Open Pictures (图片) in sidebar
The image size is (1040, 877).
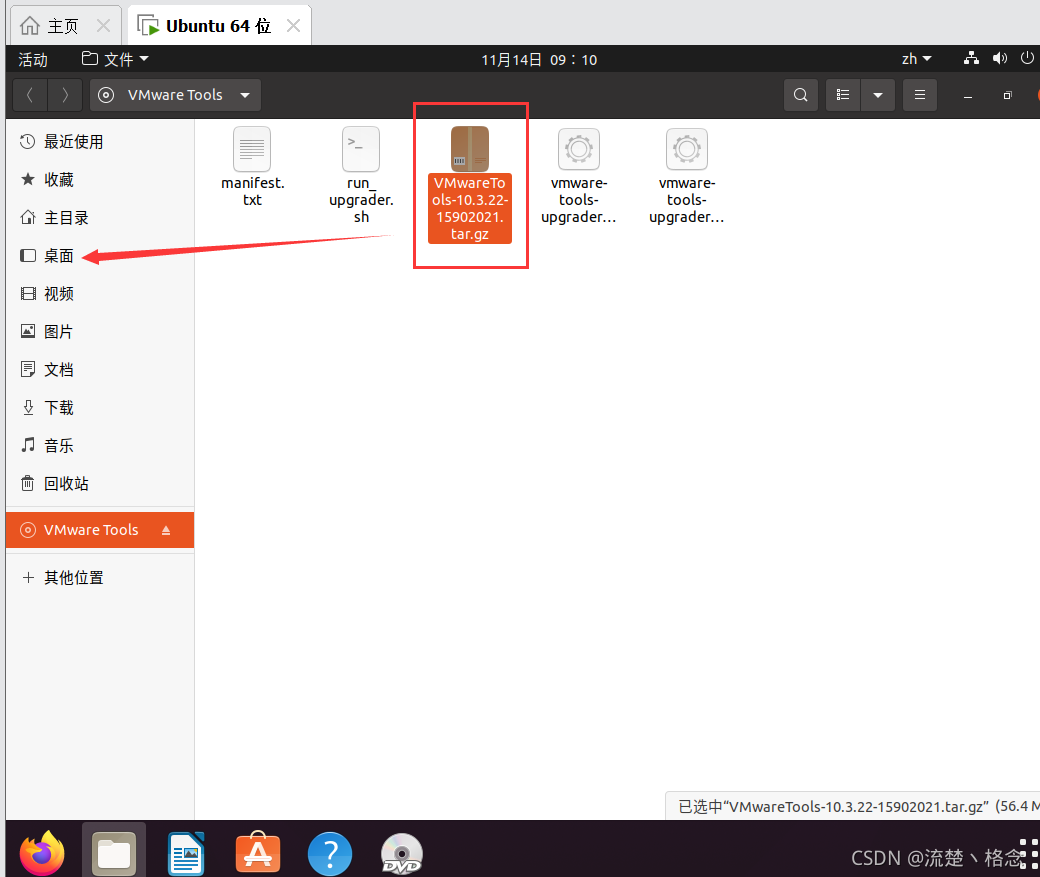[x=99, y=332]
